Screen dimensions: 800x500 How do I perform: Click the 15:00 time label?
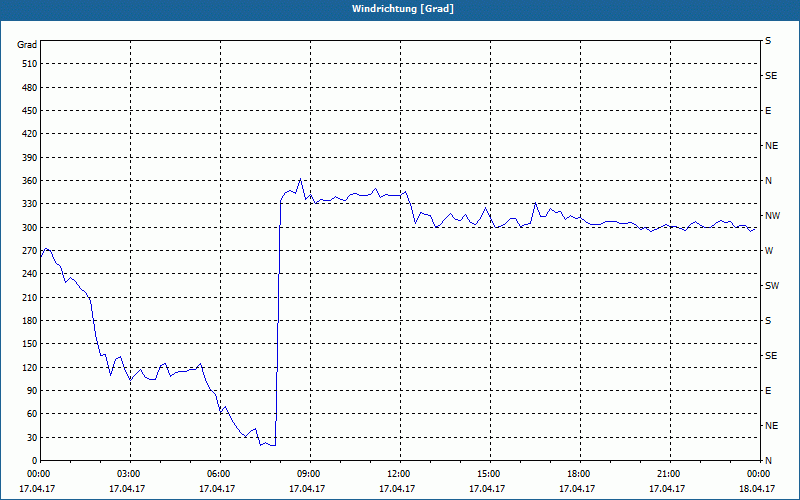[490, 474]
